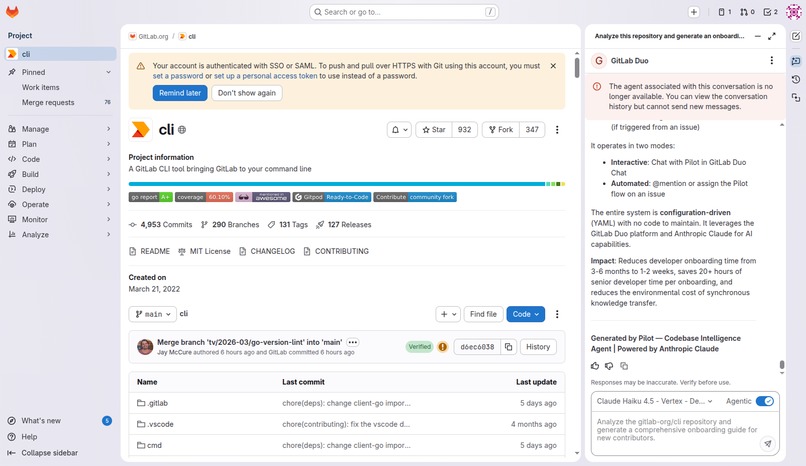Screen dimensions: 806x466
Task: Open the add file plus dropdown
Action: coord(448,314)
